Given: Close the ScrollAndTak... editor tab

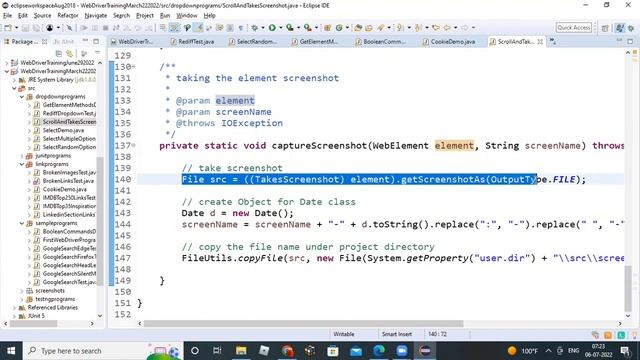Looking at the screenshot, I should [x=540, y=42].
